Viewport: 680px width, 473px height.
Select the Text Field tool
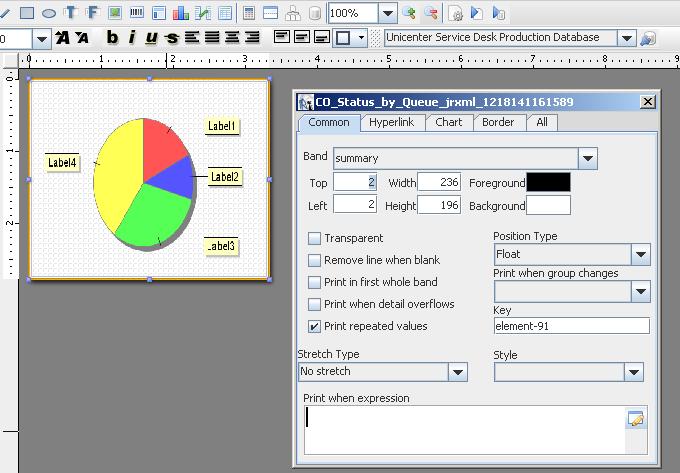[92, 13]
